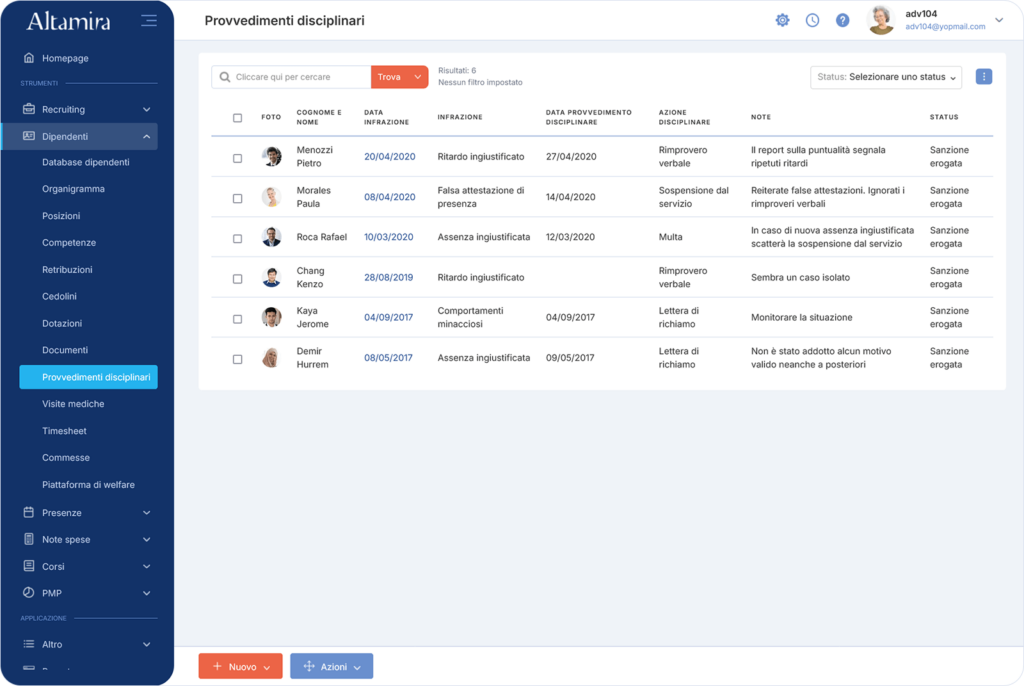This screenshot has height=686, width=1024.
Task: Click the three-dot options icon beside status filter
Action: [x=984, y=77]
